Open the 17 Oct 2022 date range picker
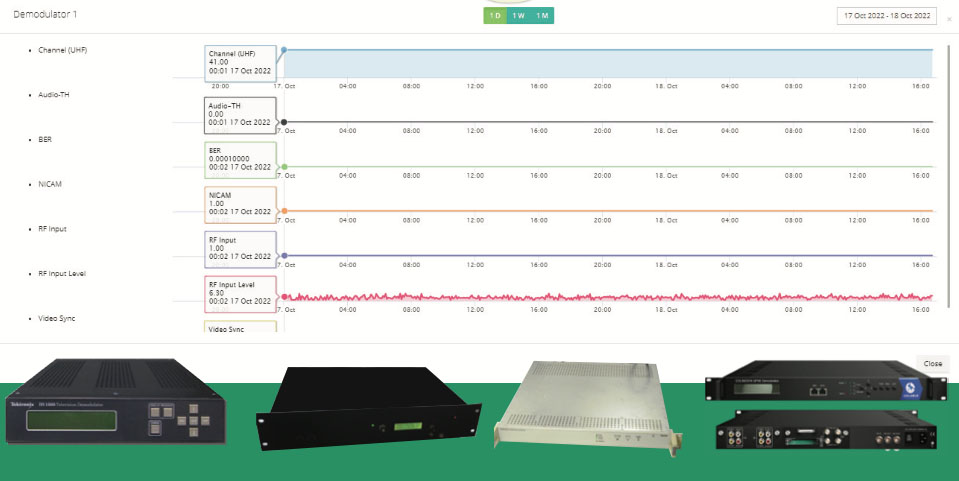Image resolution: width=959 pixels, height=481 pixels. pyautogui.click(x=886, y=16)
